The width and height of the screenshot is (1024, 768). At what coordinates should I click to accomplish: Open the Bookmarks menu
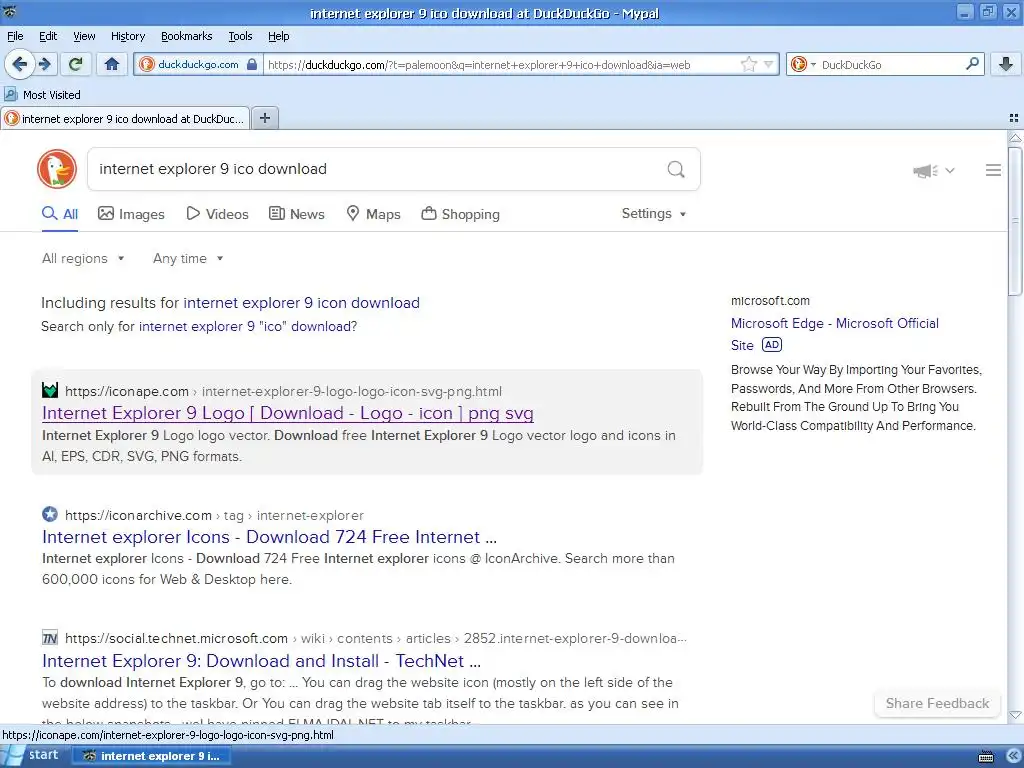pos(187,36)
